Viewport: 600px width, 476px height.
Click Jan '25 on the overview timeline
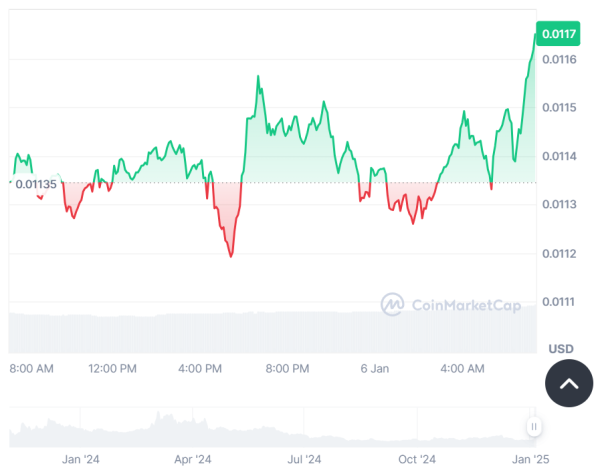tap(530, 459)
